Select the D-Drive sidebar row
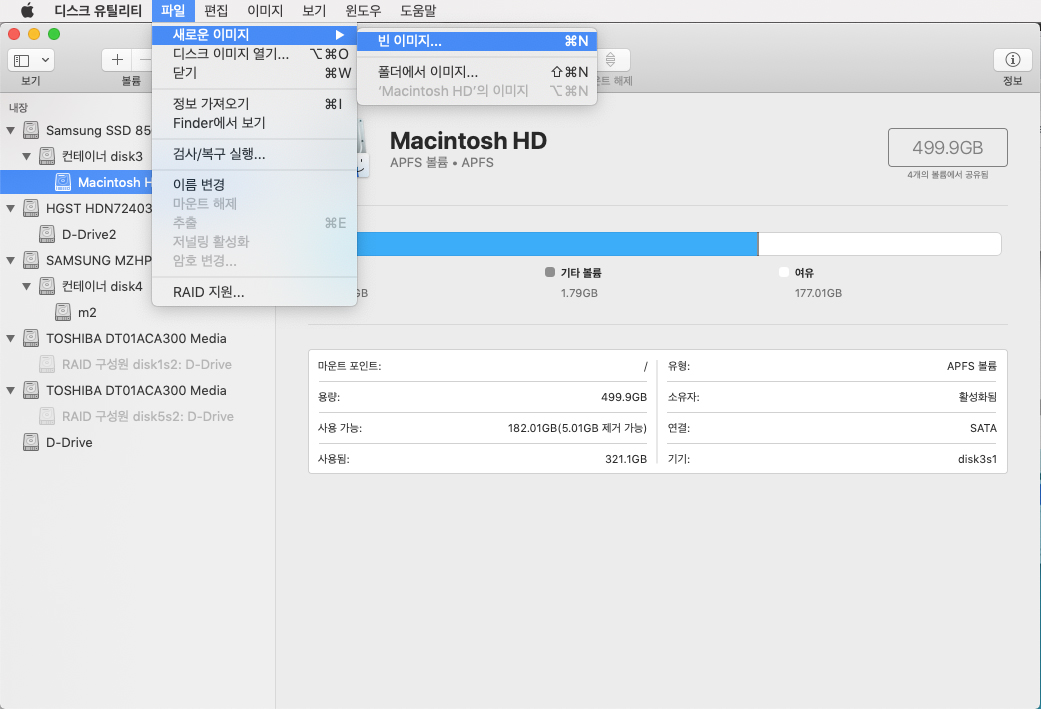This screenshot has height=709, width=1041. (137, 442)
